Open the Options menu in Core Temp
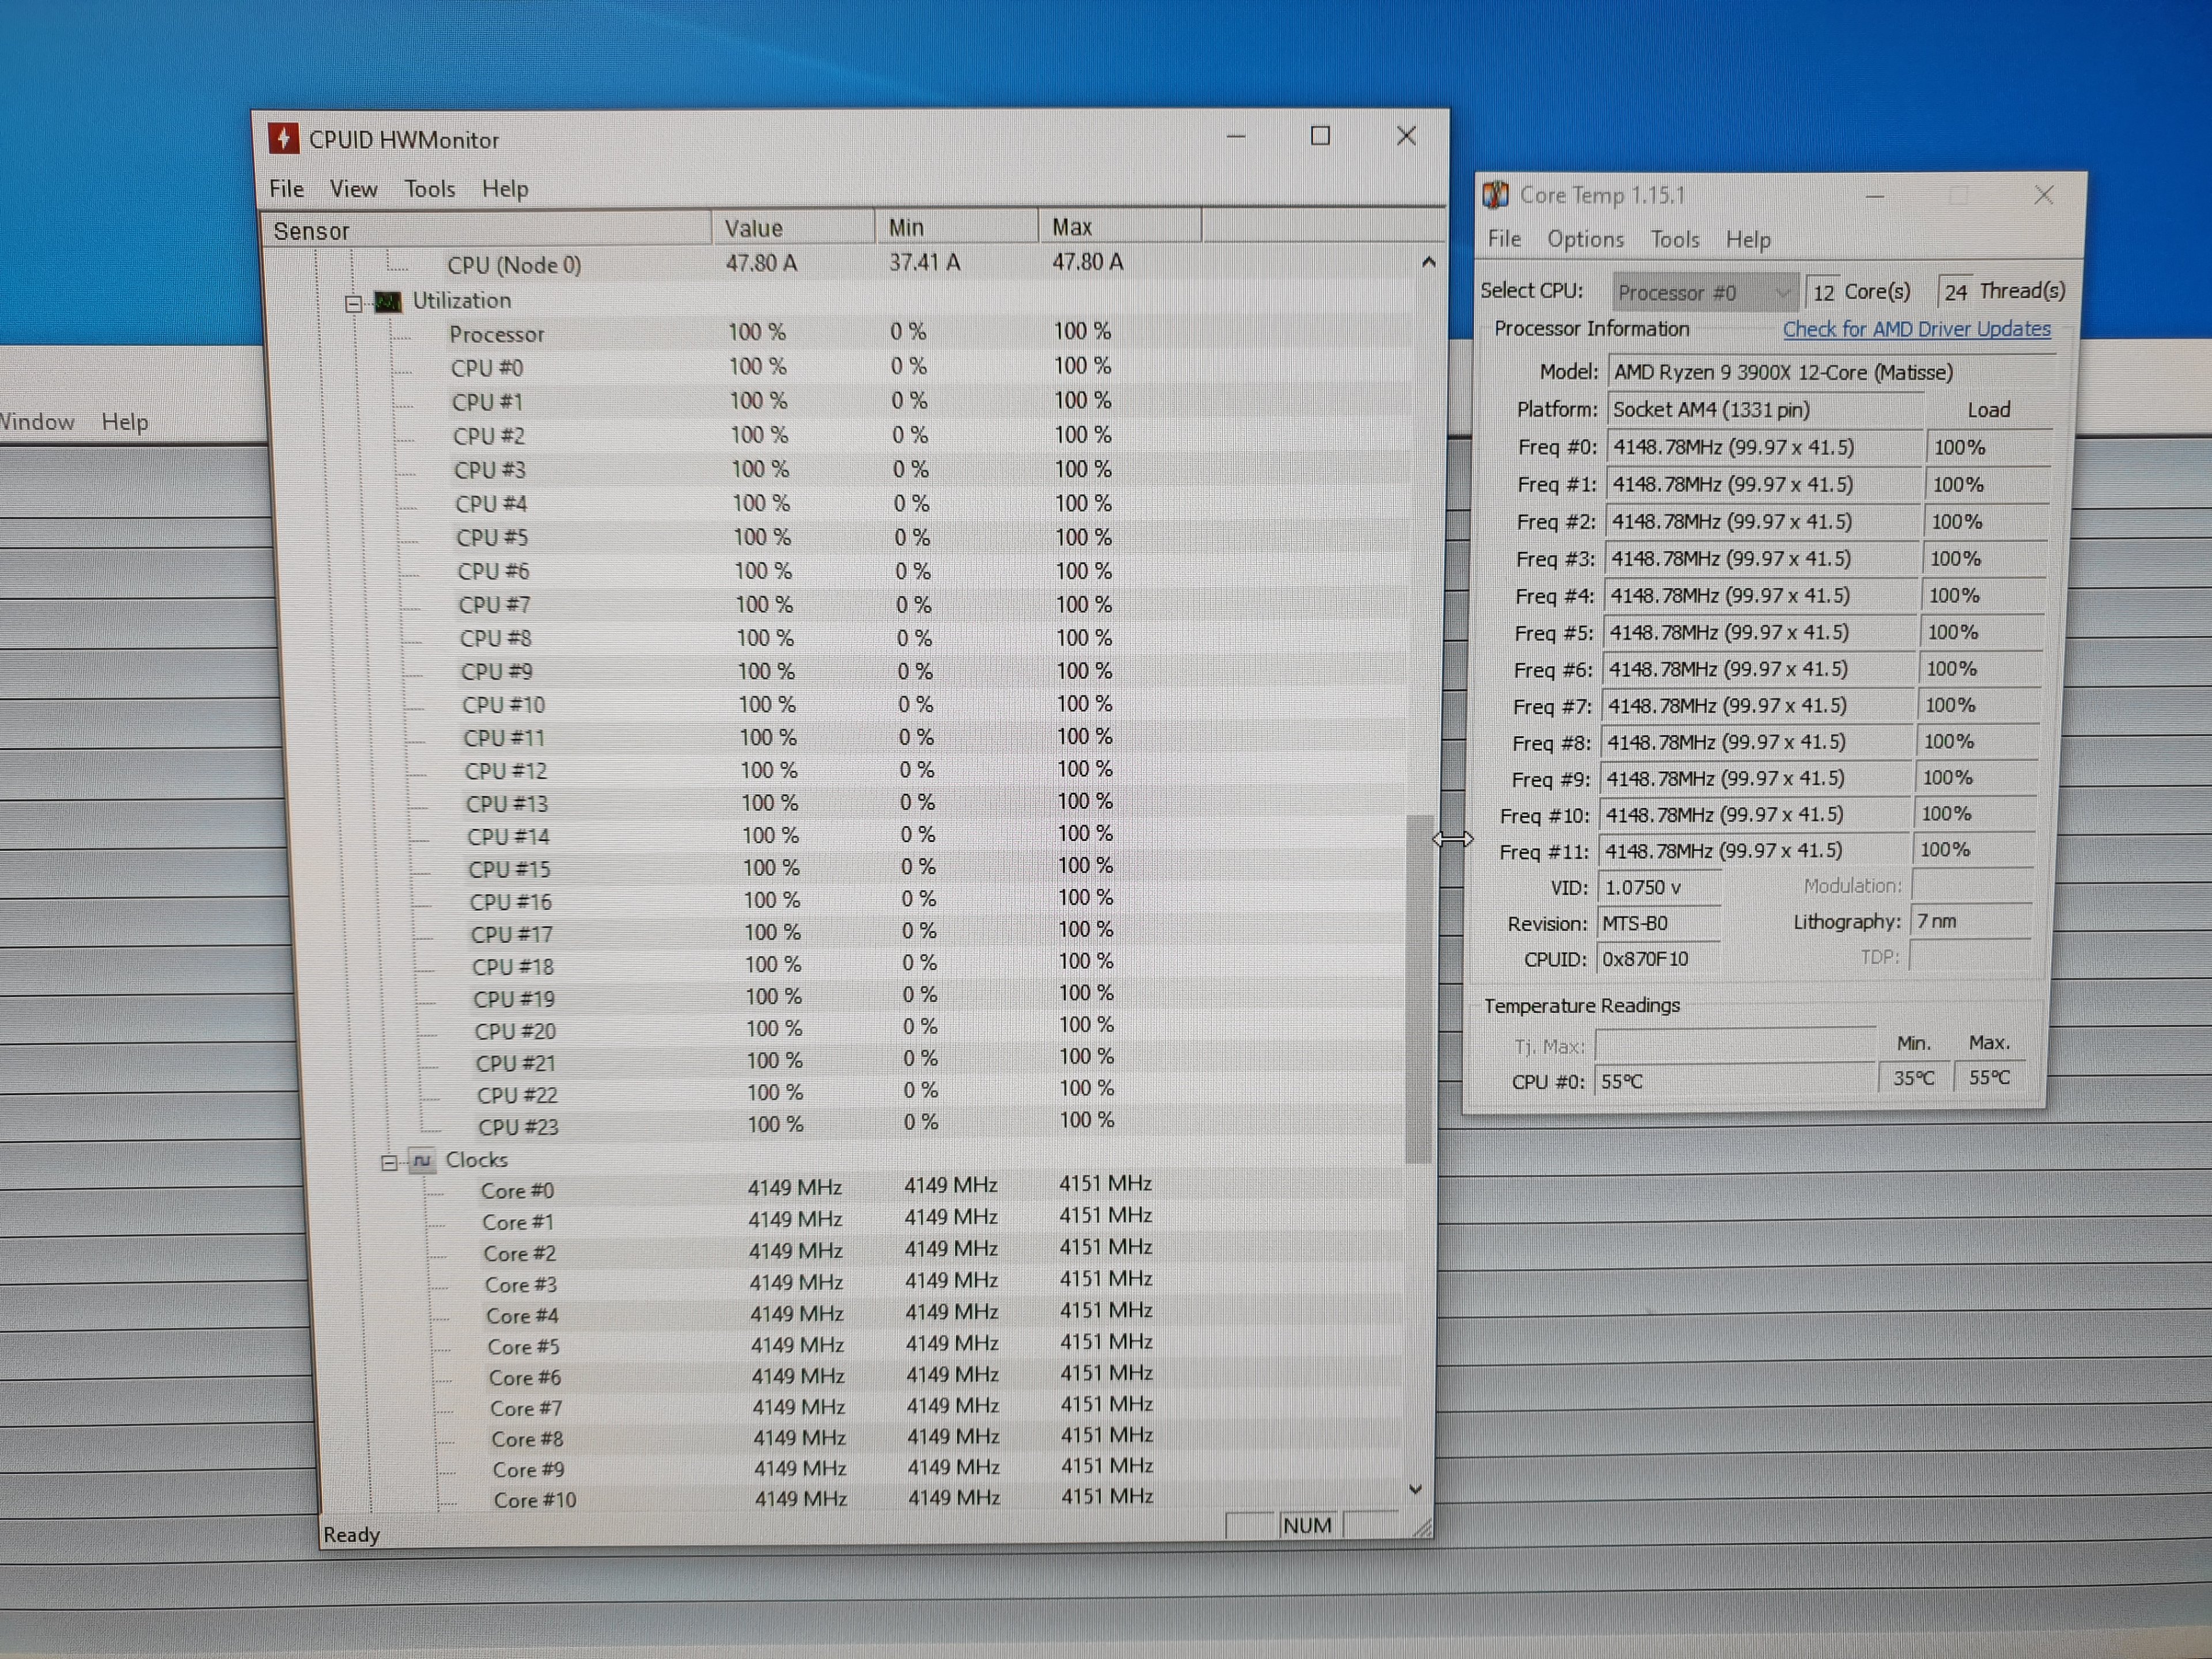The image size is (2212, 1659). pos(1585,240)
